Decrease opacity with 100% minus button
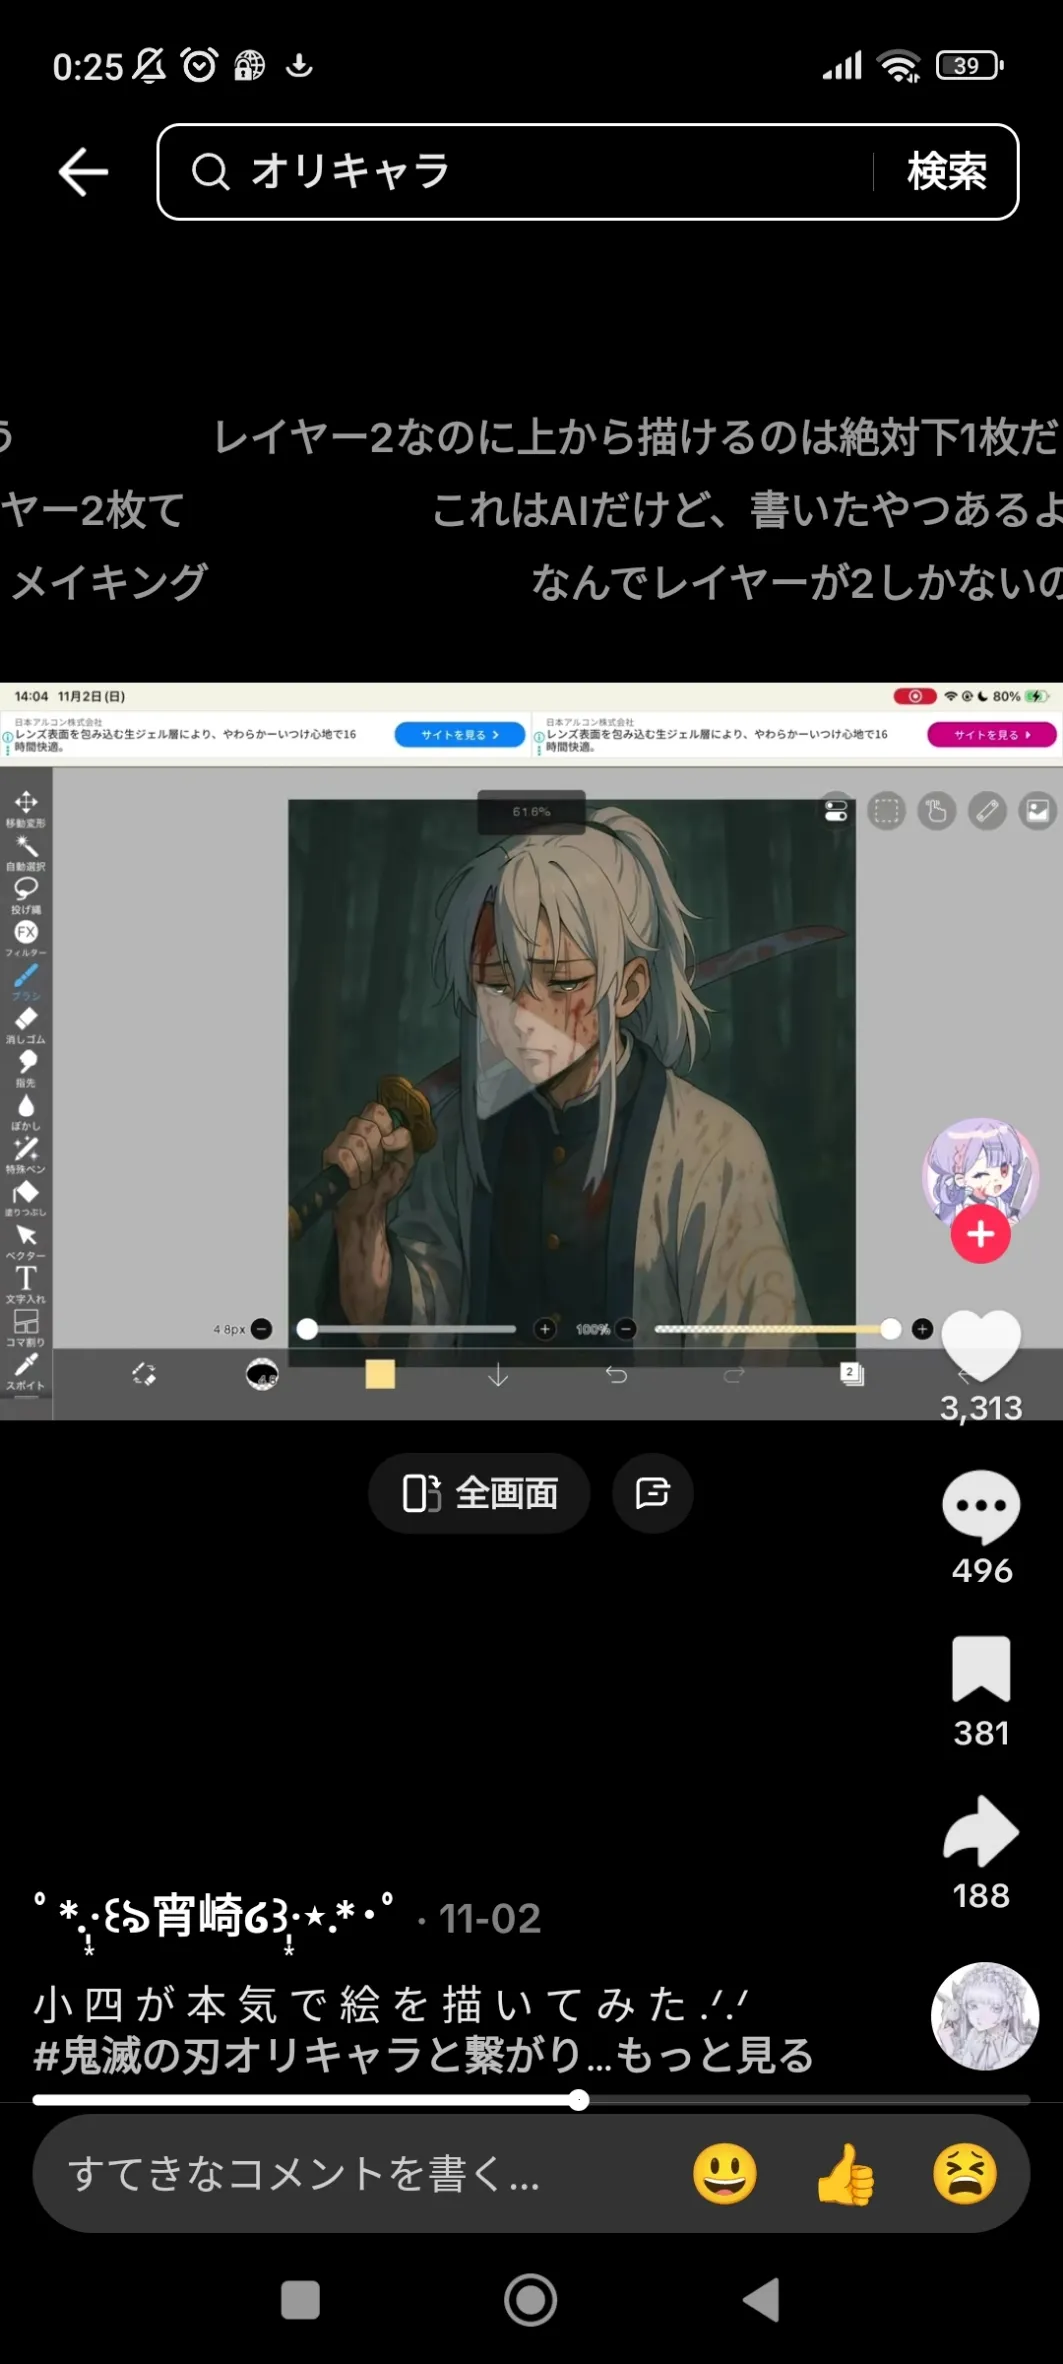1063x2364 pixels. [x=626, y=1329]
